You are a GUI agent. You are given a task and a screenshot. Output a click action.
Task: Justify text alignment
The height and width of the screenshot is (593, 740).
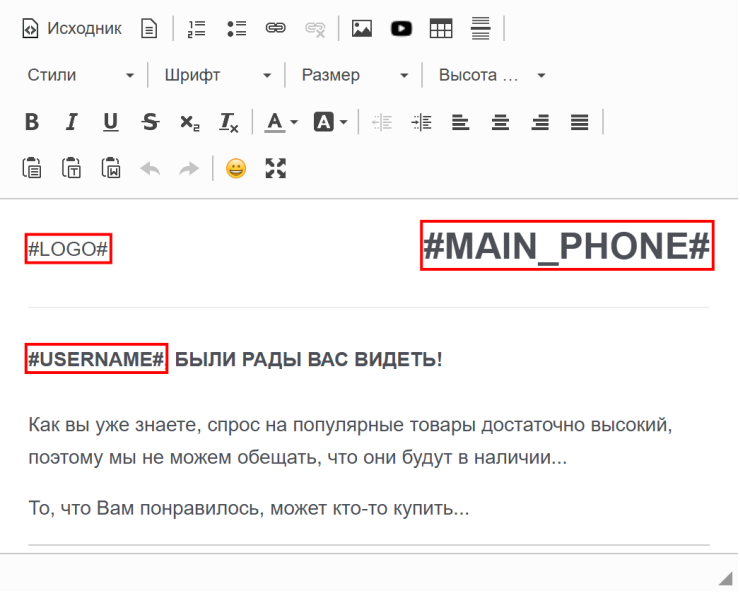pos(580,122)
